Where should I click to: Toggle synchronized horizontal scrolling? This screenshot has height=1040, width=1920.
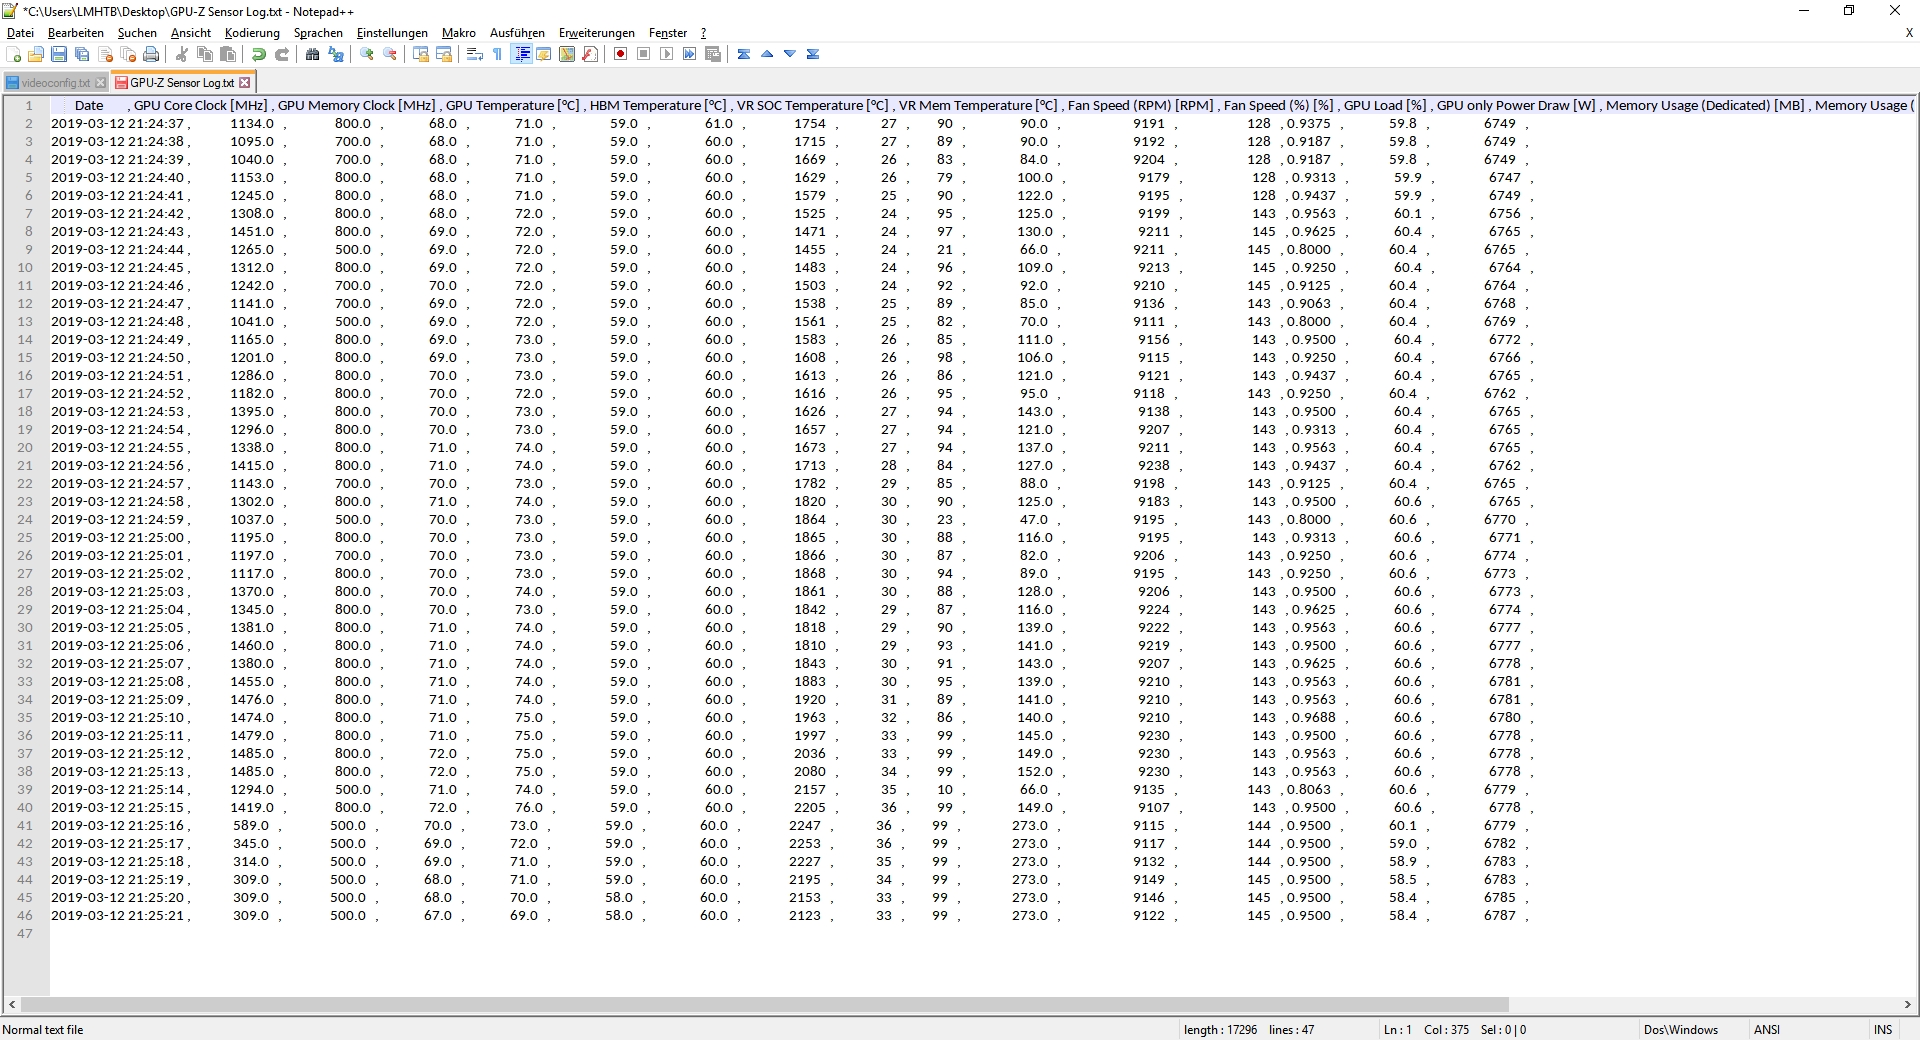444,55
